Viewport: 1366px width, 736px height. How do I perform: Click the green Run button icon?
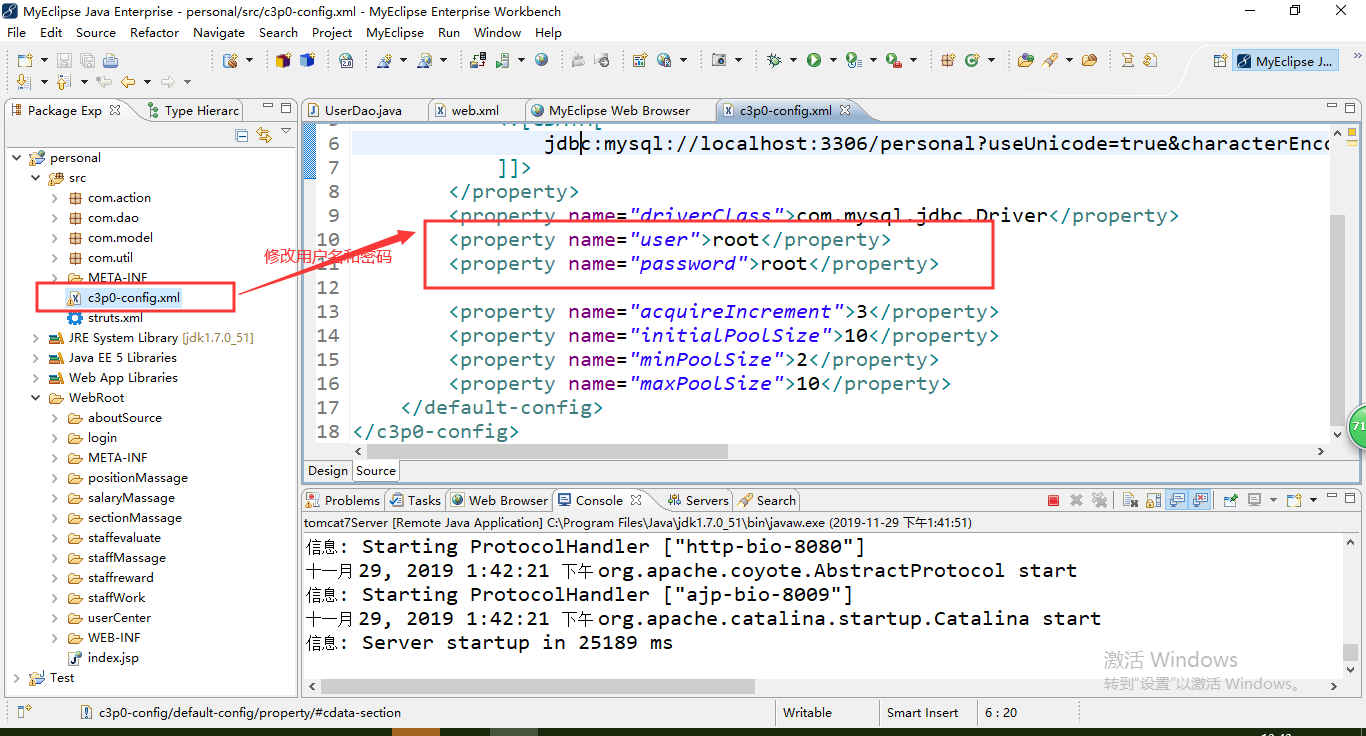pyautogui.click(x=814, y=60)
